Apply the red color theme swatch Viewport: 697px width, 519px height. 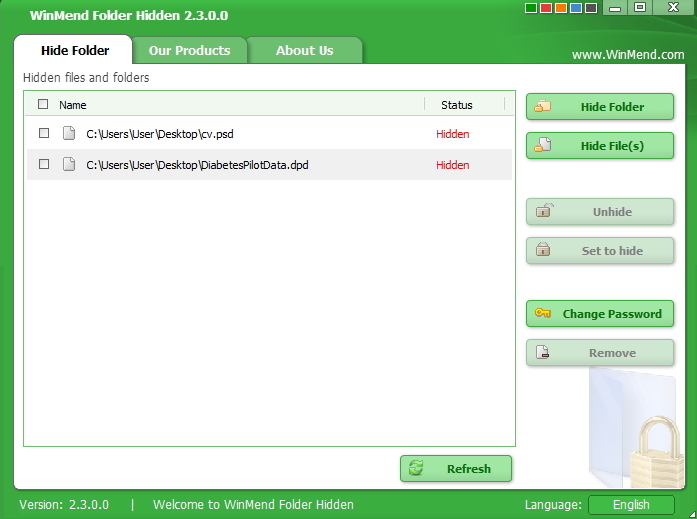(546, 8)
